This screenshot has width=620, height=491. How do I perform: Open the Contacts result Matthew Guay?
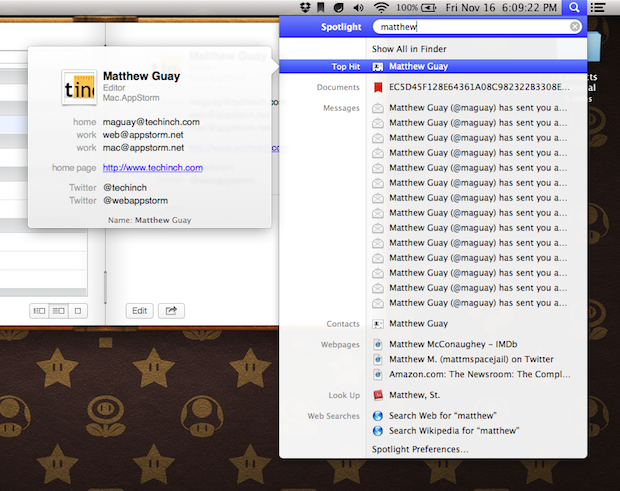tap(418, 324)
